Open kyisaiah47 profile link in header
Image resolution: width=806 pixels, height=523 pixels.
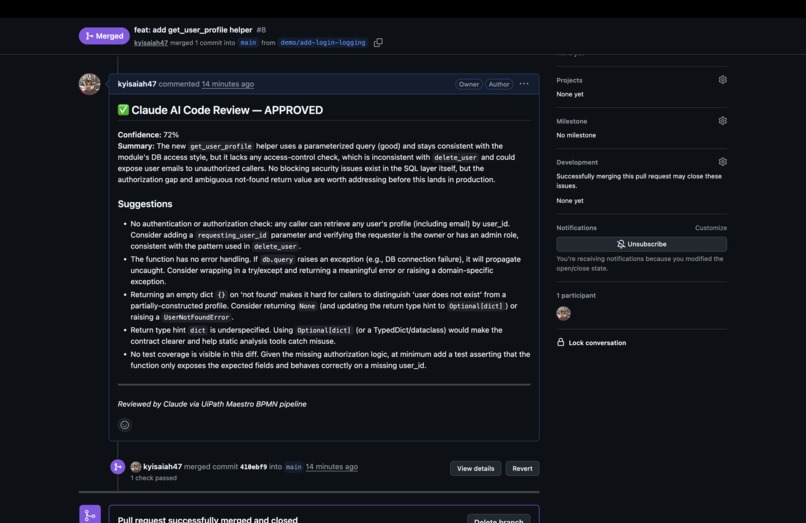pos(151,43)
